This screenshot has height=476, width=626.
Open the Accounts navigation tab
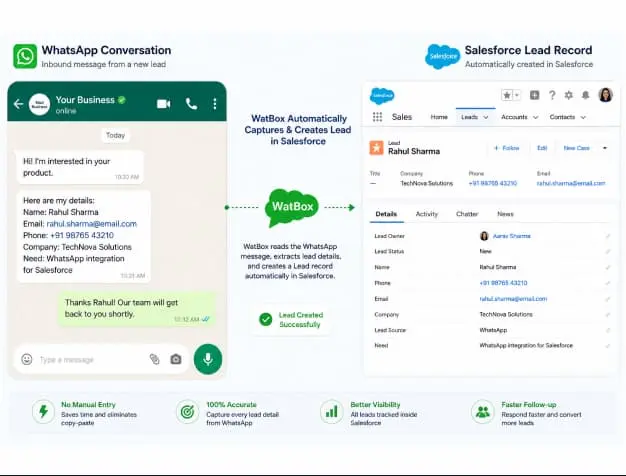514,117
